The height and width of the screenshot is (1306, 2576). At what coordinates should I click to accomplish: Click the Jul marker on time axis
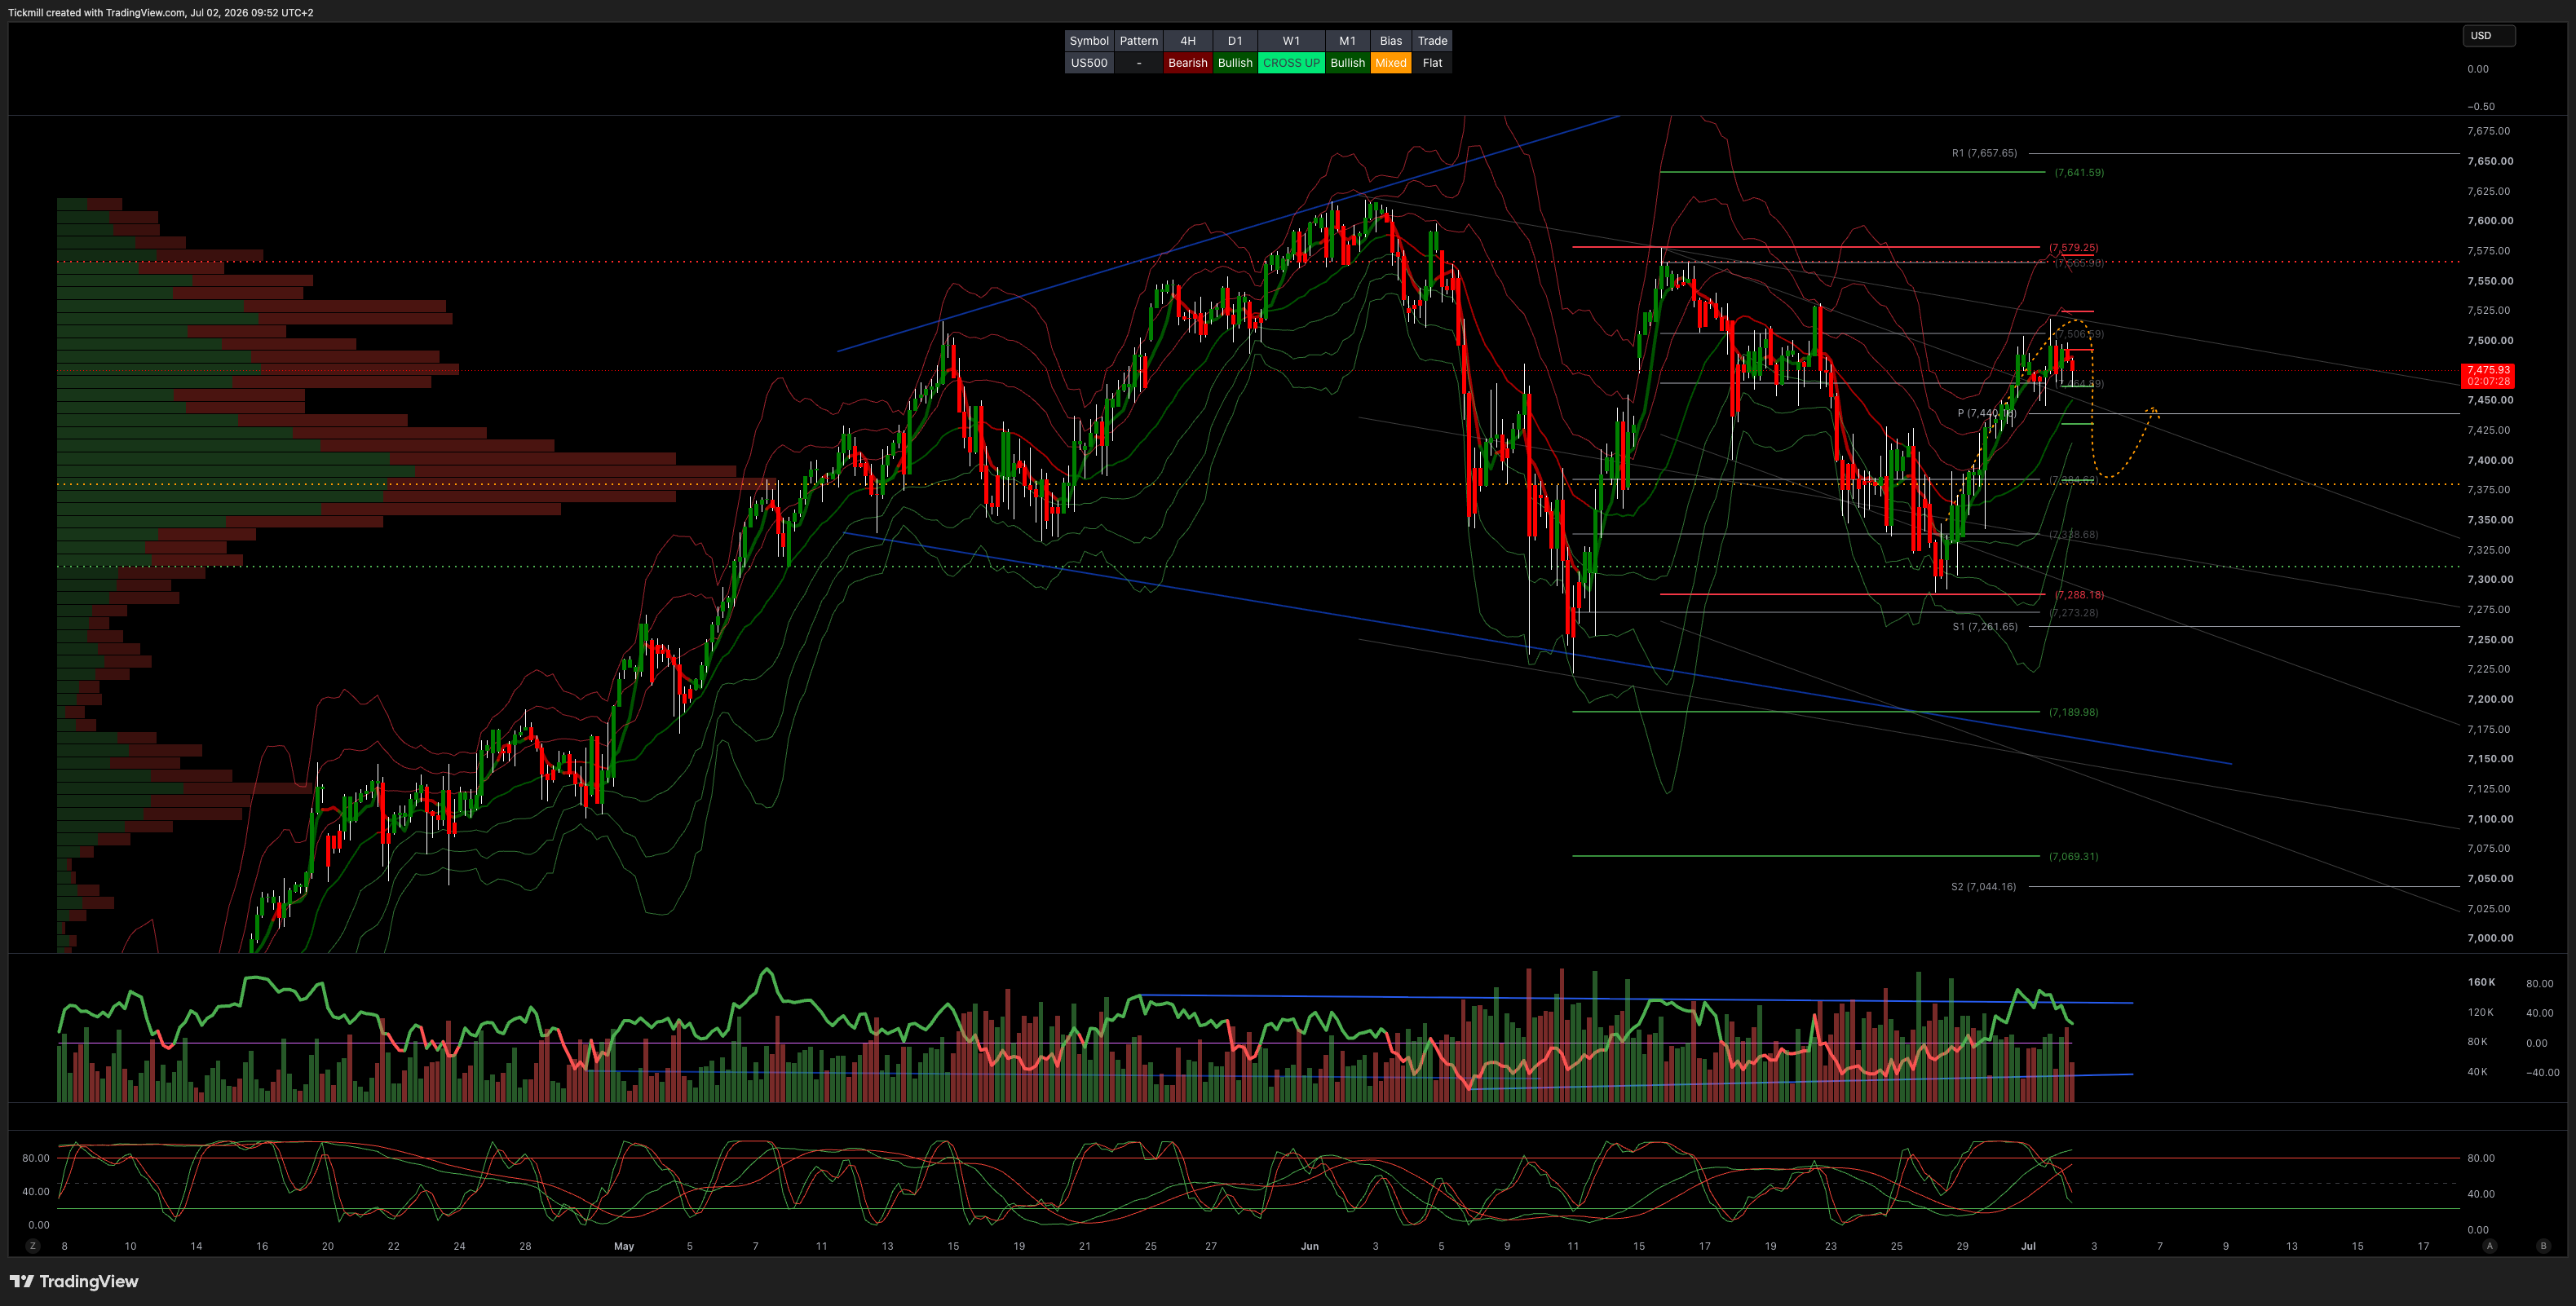[2028, 1246]
